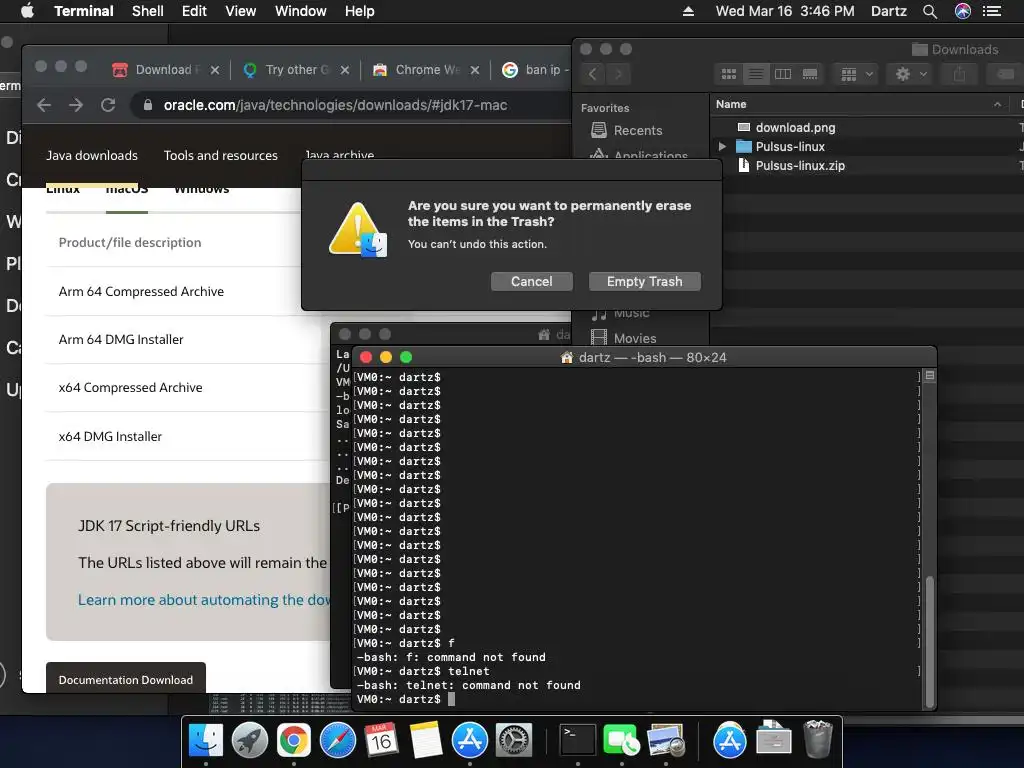This screenshot has height=768, width=1024.
Task: Open the Apple menu
Action: tap(27, 10)
